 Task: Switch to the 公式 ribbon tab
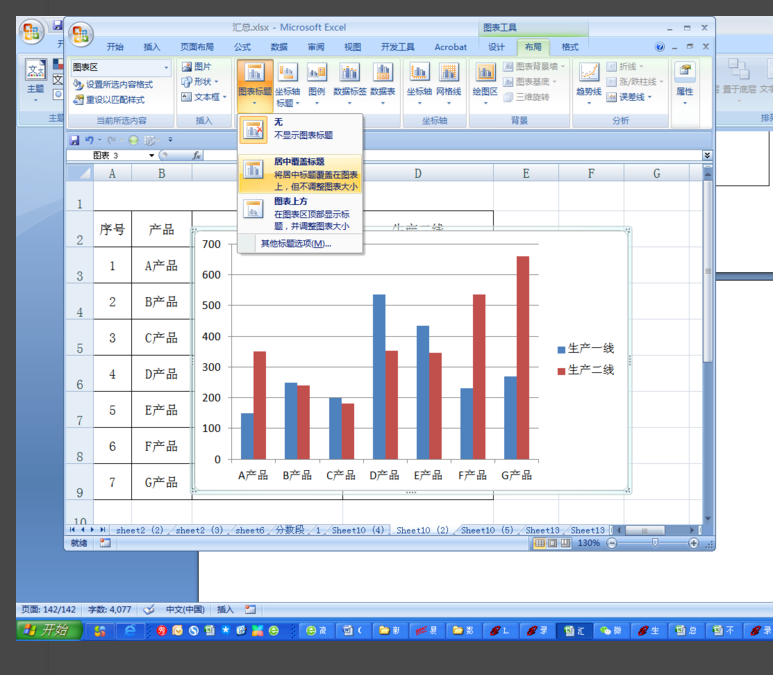[242, 47]
